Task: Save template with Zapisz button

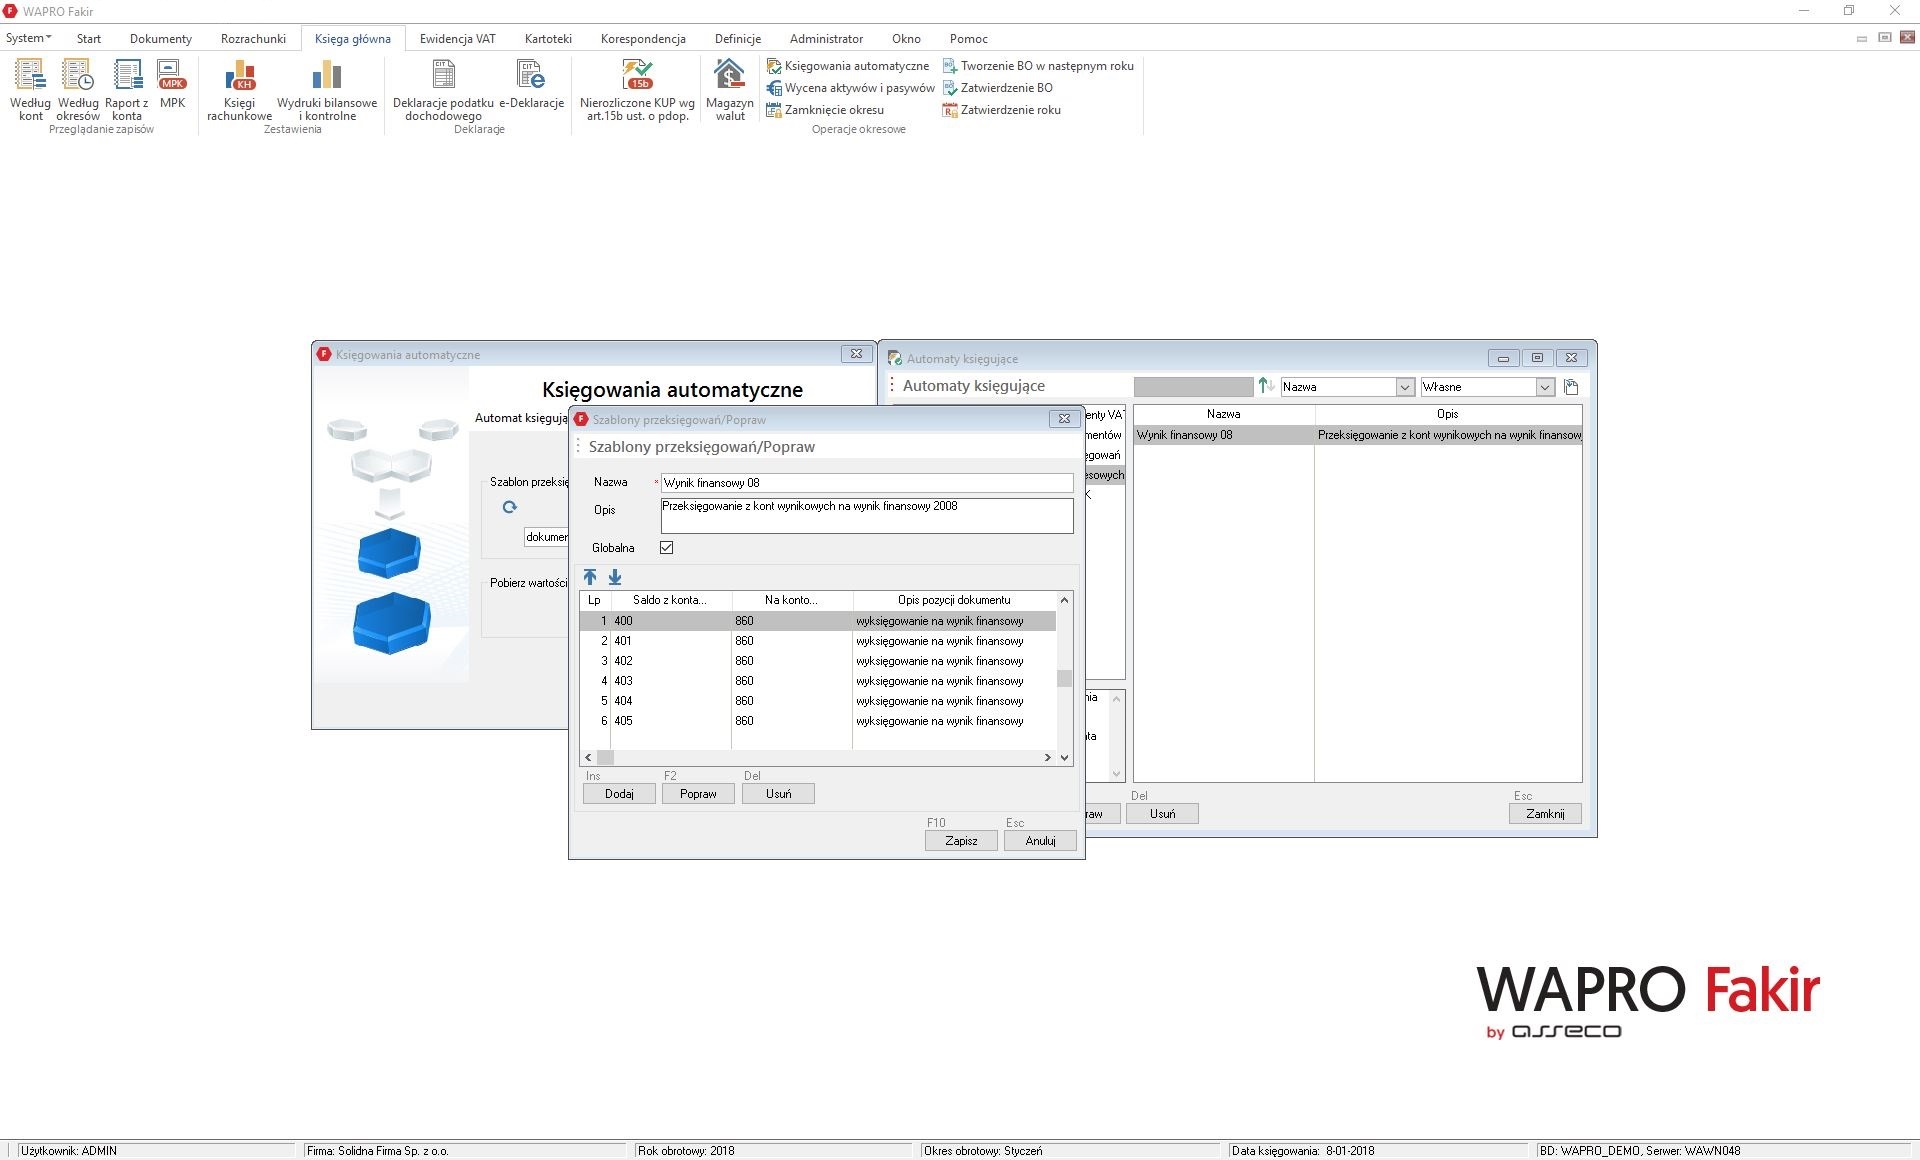Action: [961, 841]
